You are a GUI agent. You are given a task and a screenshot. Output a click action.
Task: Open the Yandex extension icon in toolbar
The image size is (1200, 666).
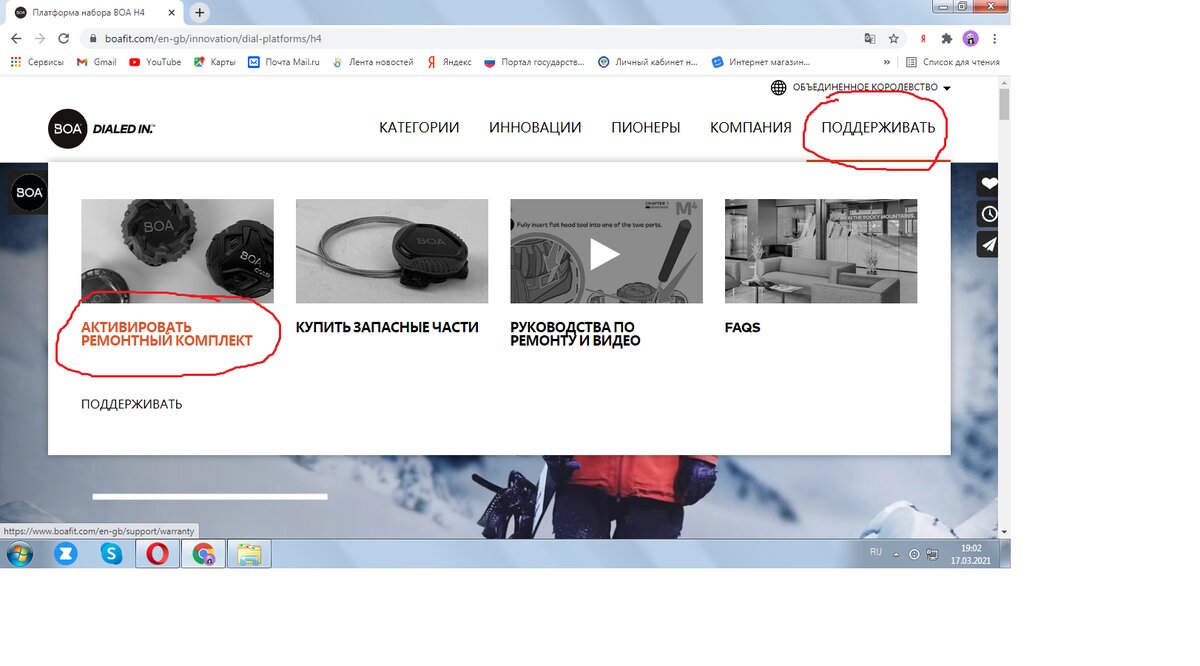923,38
